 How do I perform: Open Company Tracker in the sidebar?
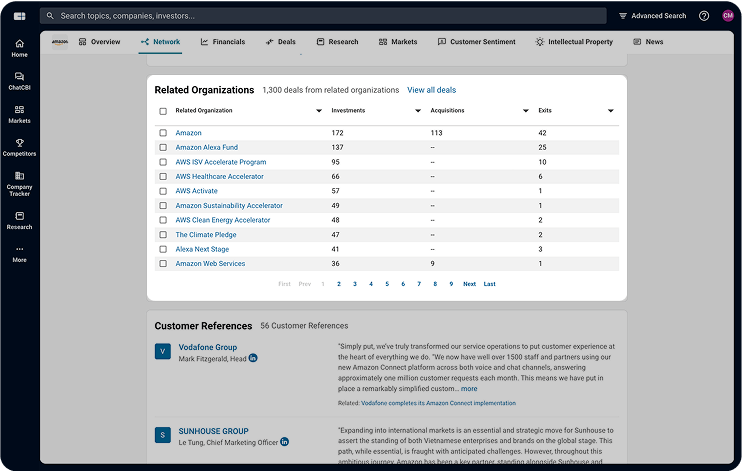tap(19, 183)
